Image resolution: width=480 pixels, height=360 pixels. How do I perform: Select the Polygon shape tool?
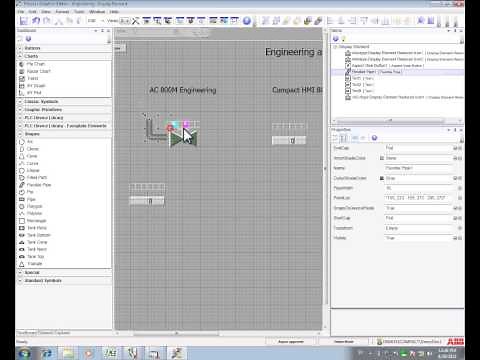click(x=34, y=206)
